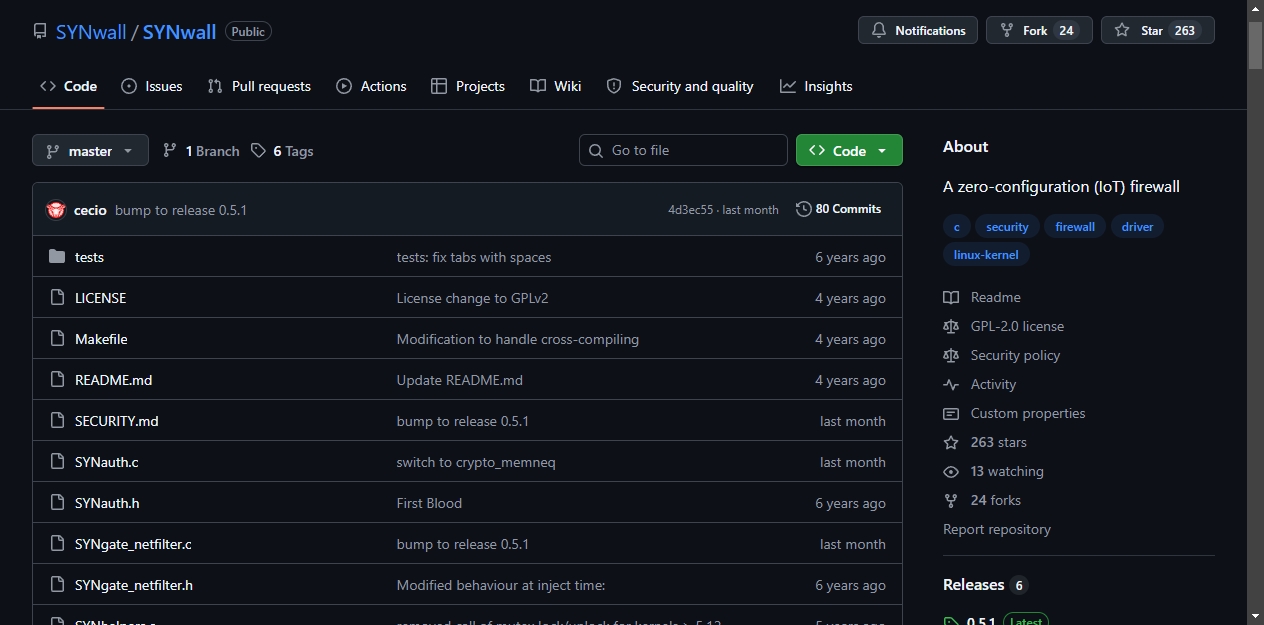1264x625 pixels.
Task: Open SECURITY.md file
Action: (x=116, y=421)
